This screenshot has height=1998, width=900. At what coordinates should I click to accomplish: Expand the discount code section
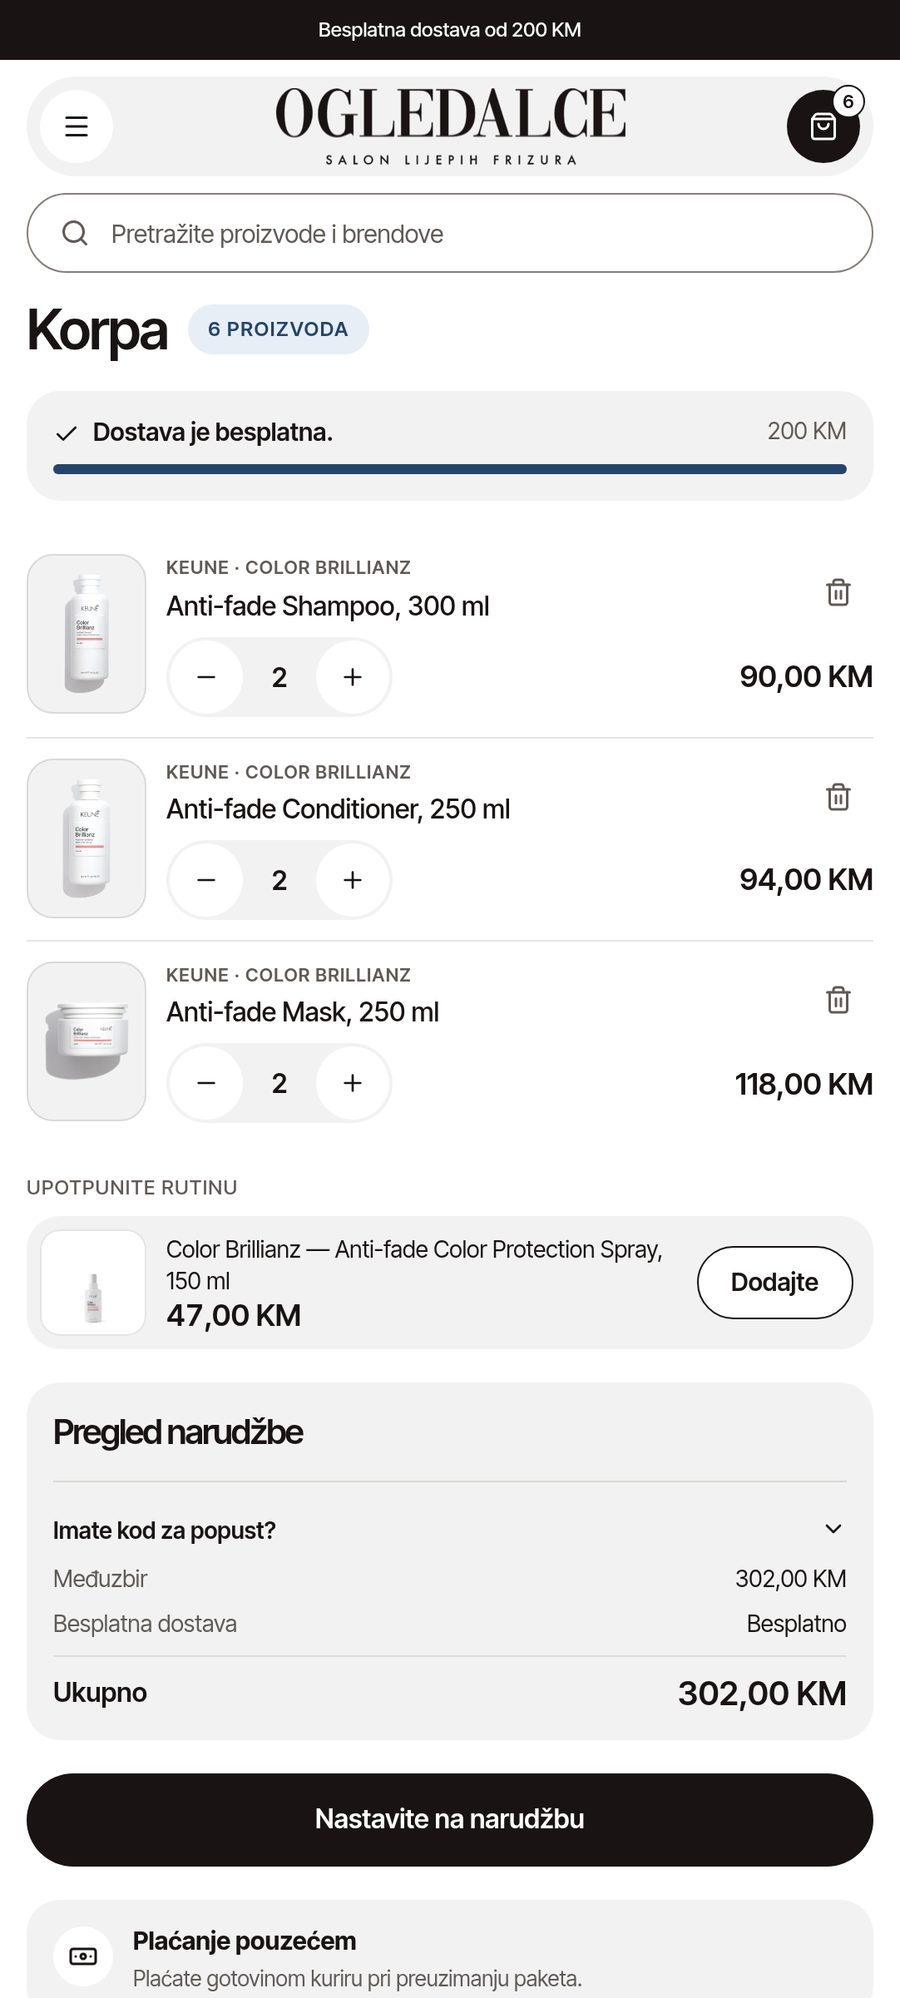(x=449, y=1530)
